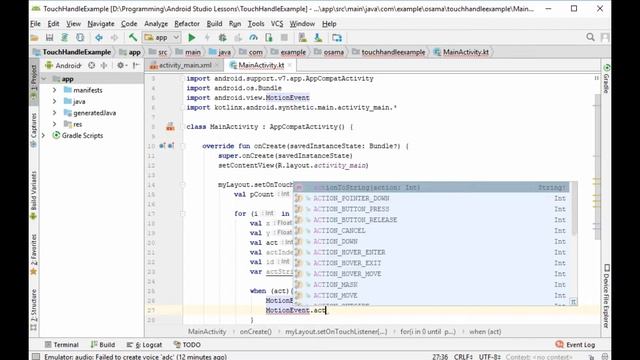Click the osama breadcrumb folder
640x360 pixels.
[329, 52]
